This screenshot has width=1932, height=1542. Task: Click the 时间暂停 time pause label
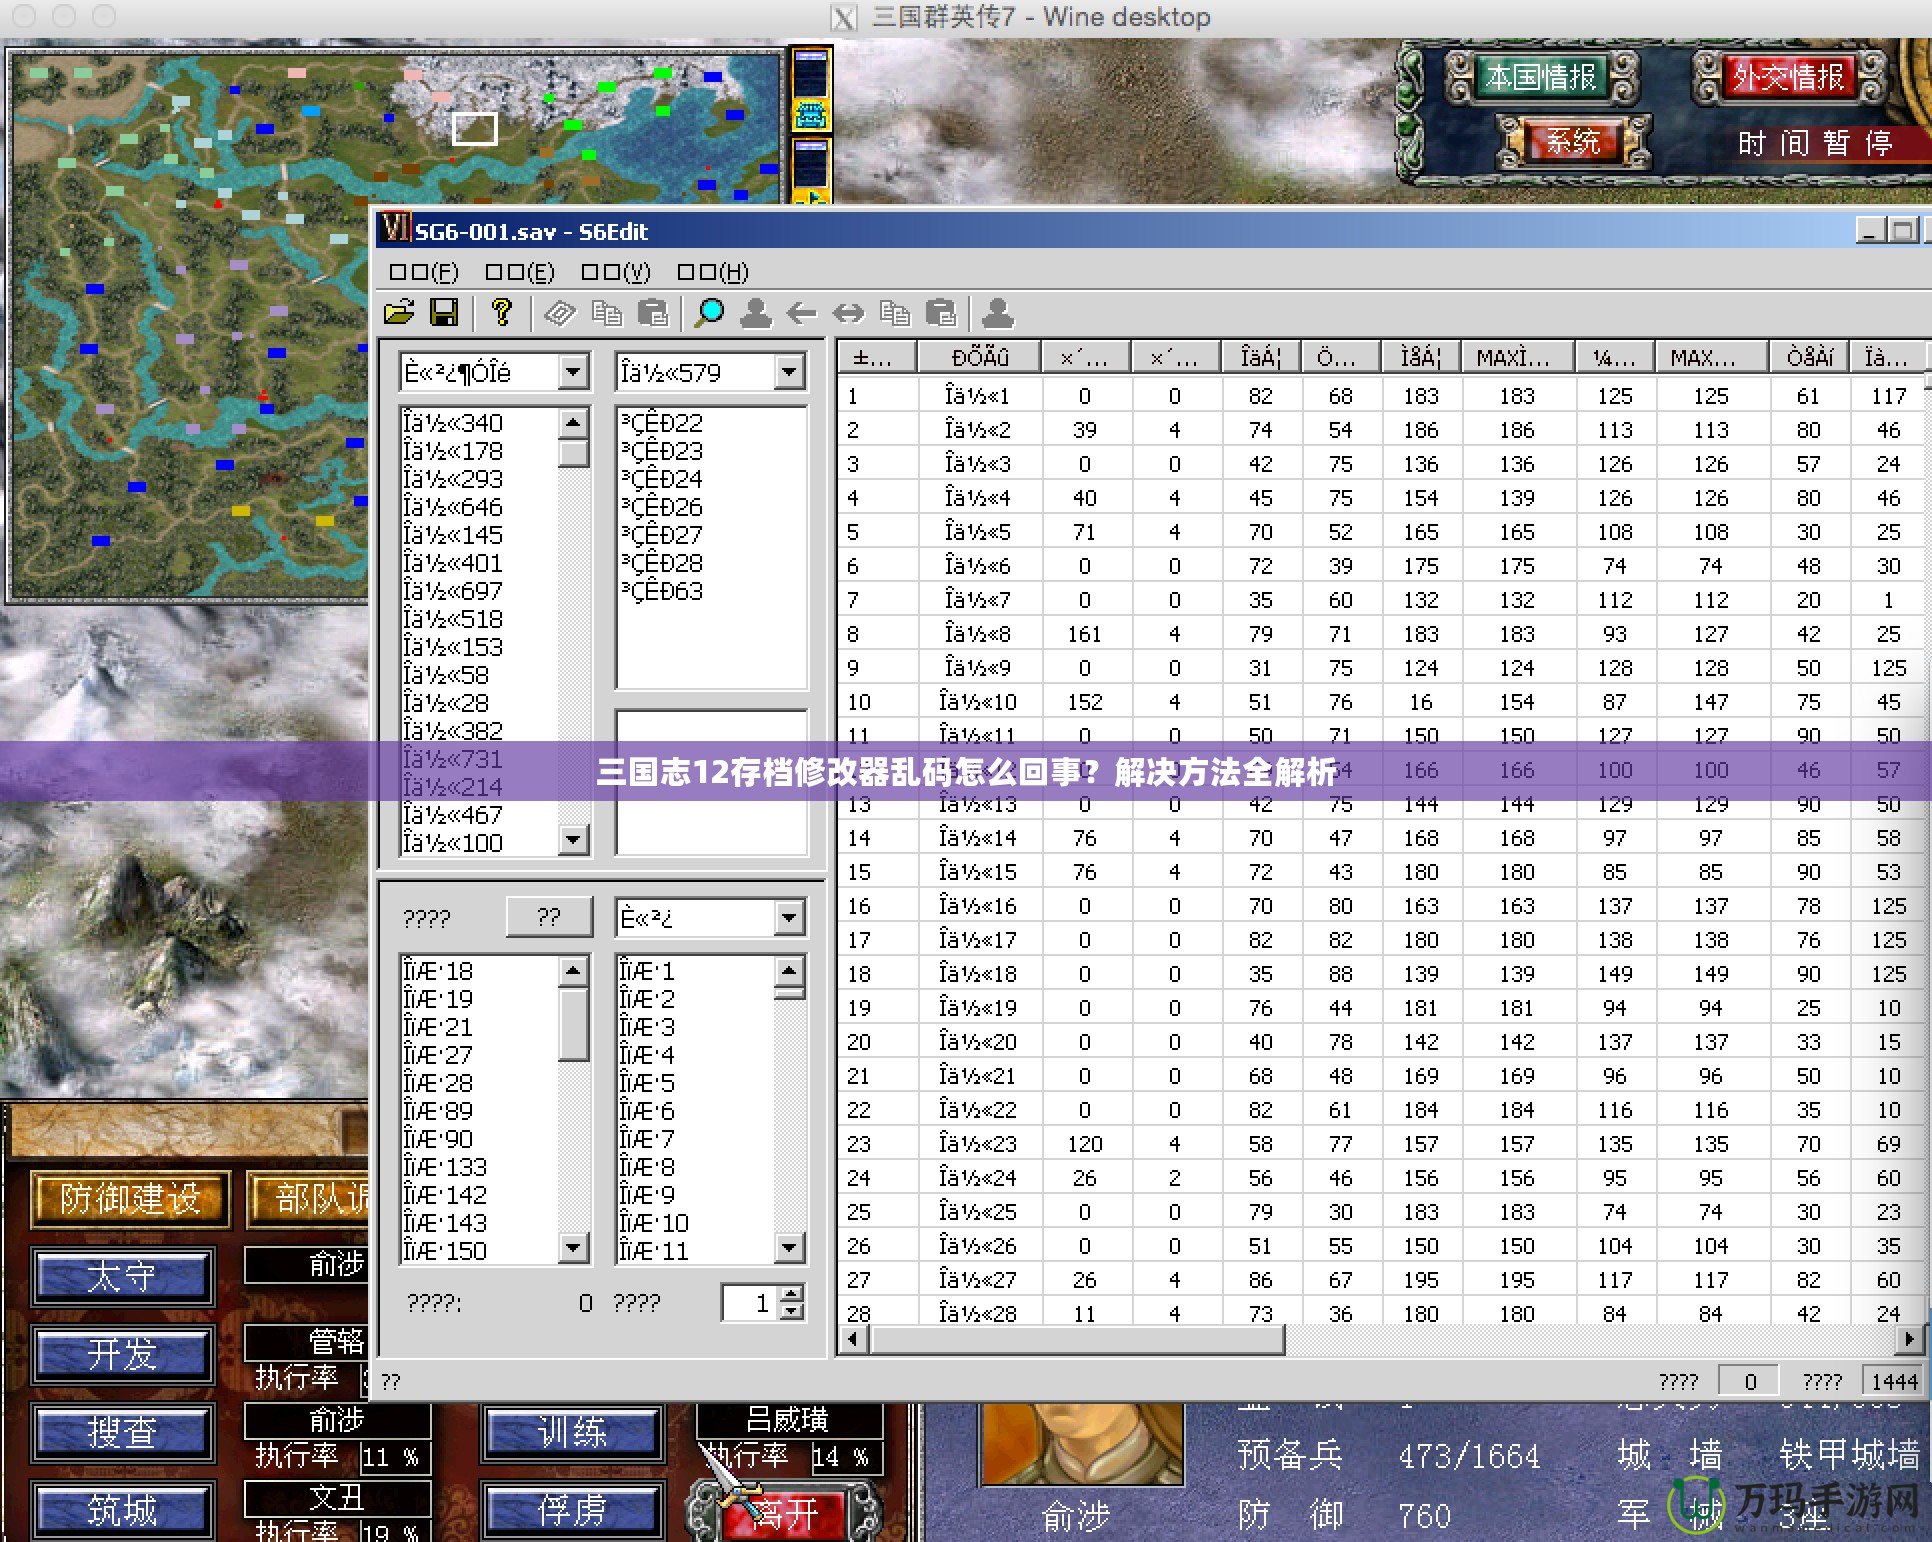(1815, 143)
